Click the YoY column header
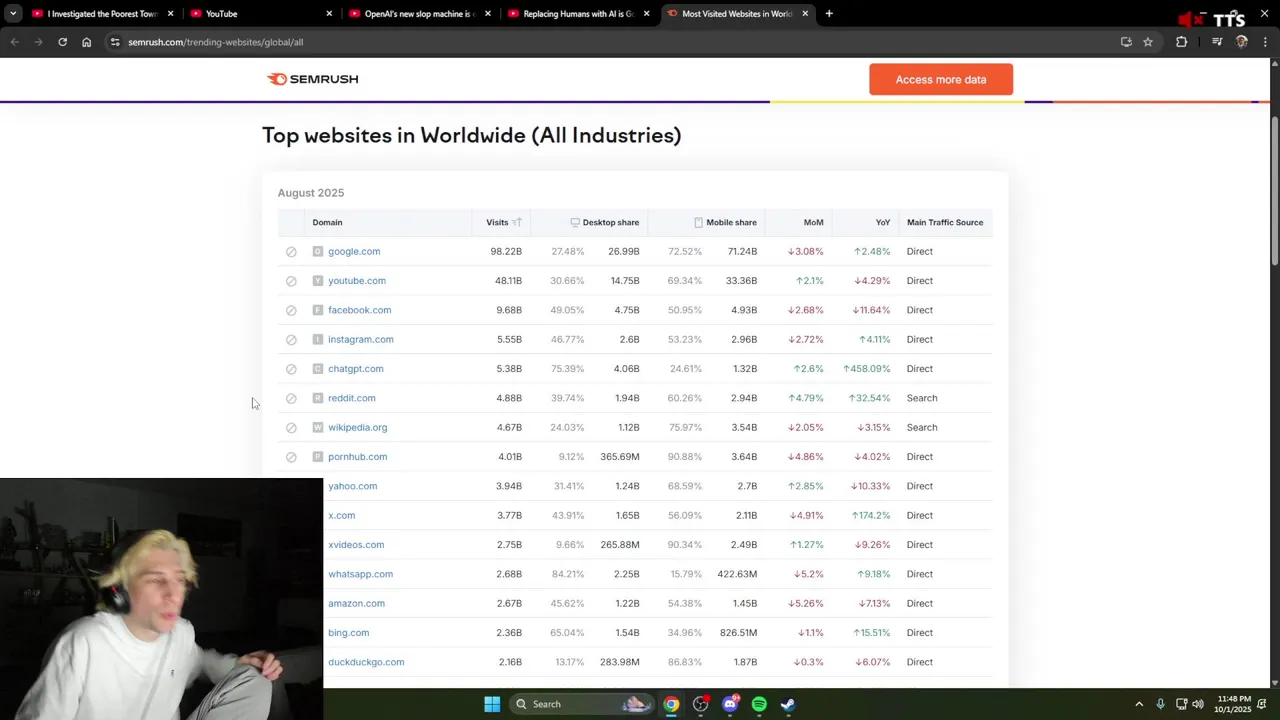The image size is (1280, 720). (883, 222)
